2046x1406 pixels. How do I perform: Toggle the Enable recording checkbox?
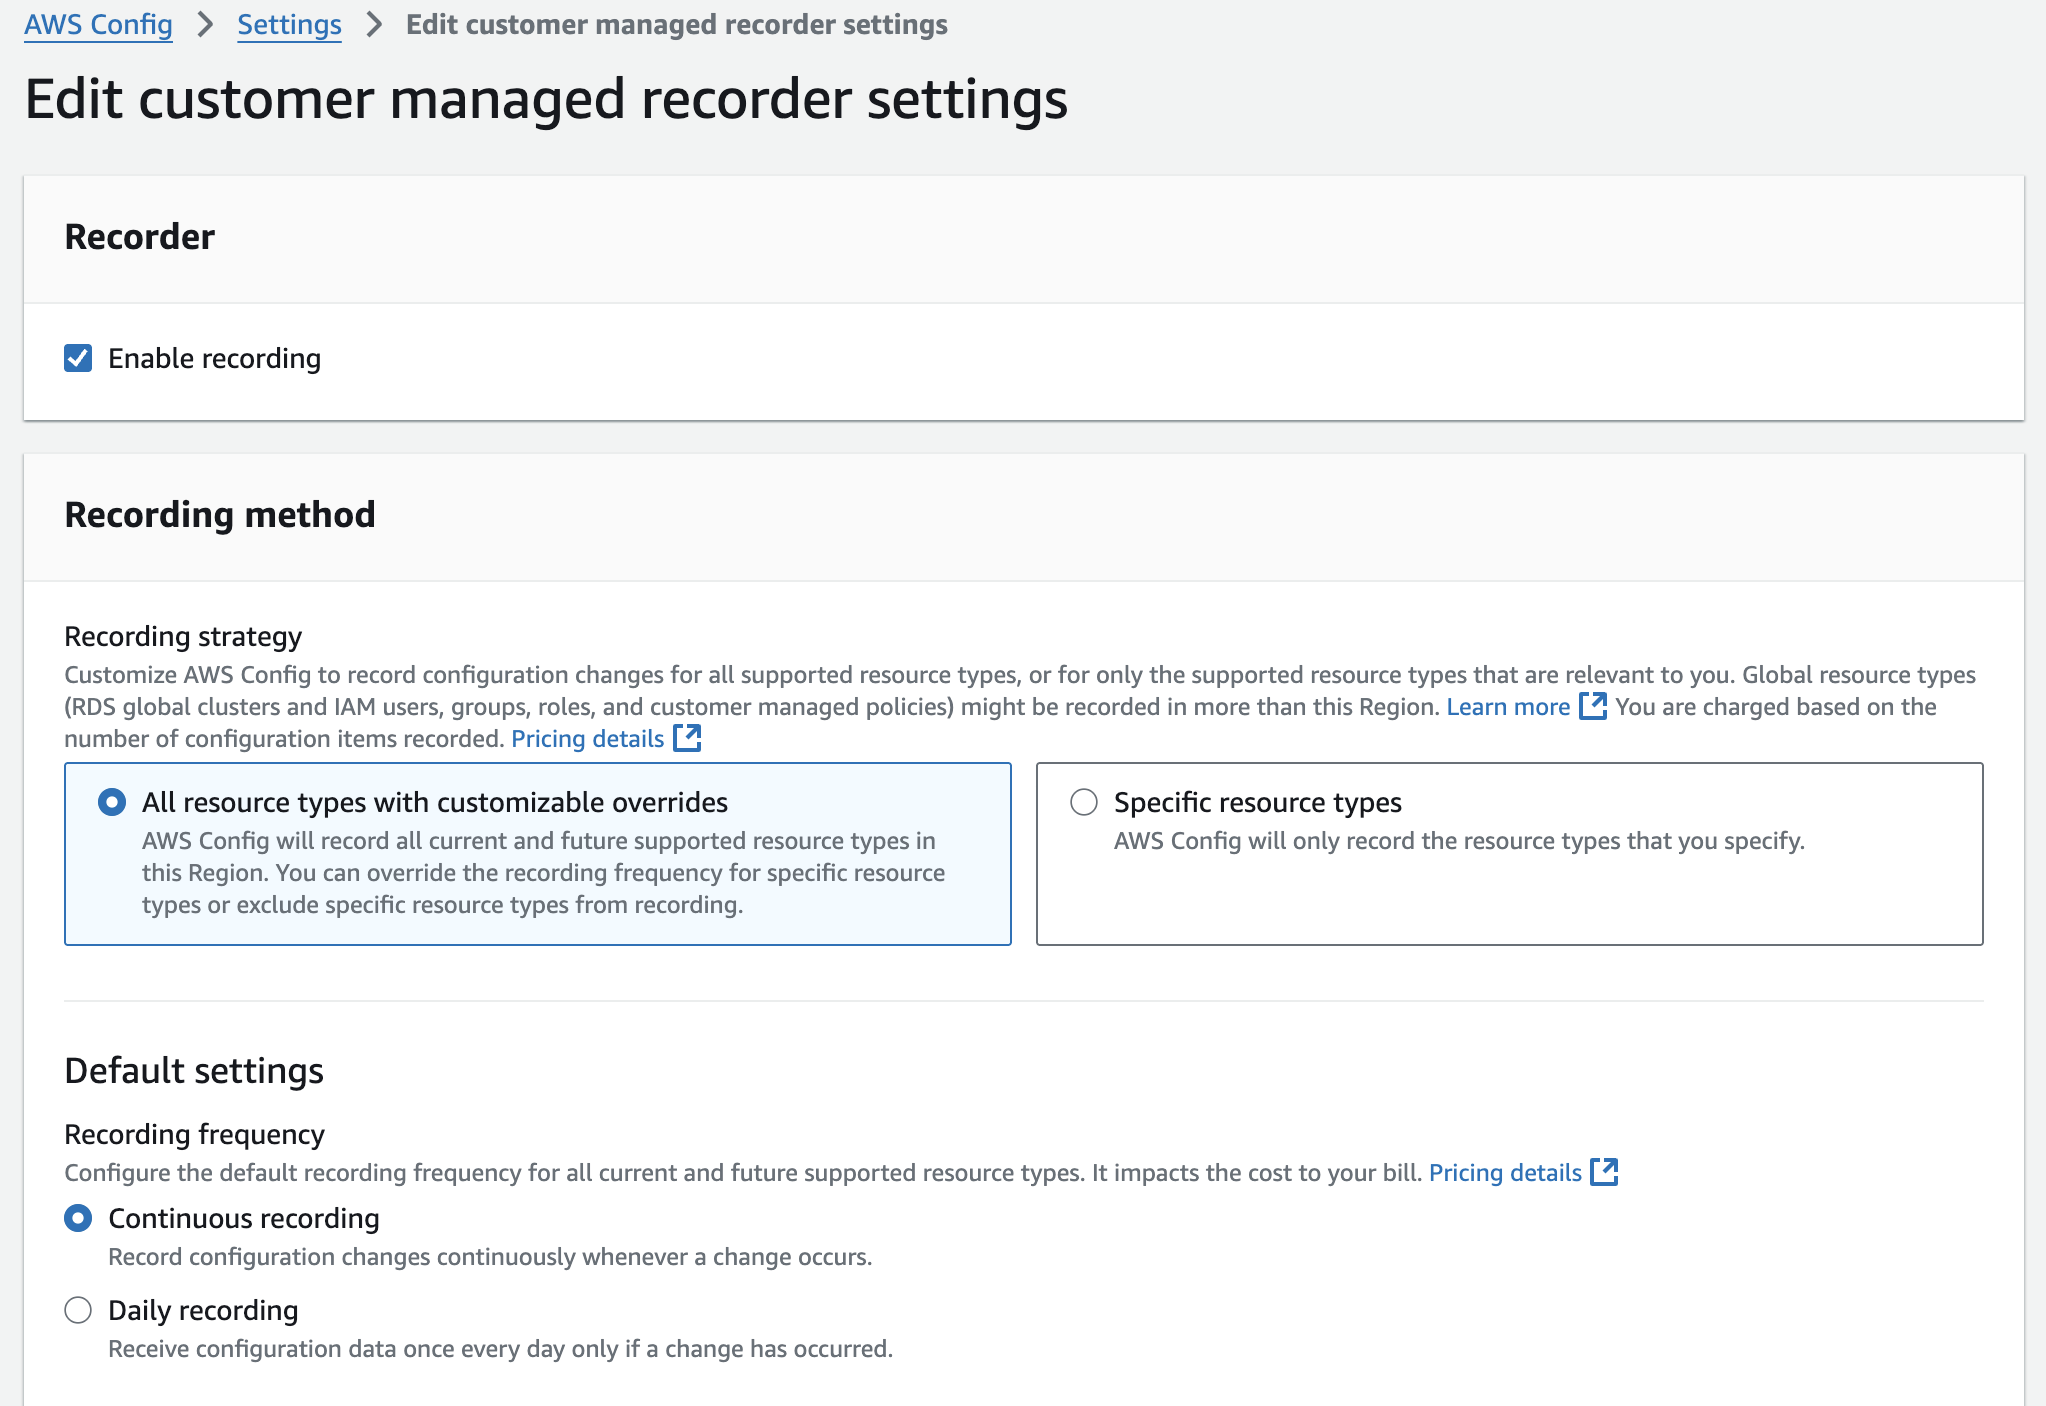pyautogui.click(x=78, y=358)
